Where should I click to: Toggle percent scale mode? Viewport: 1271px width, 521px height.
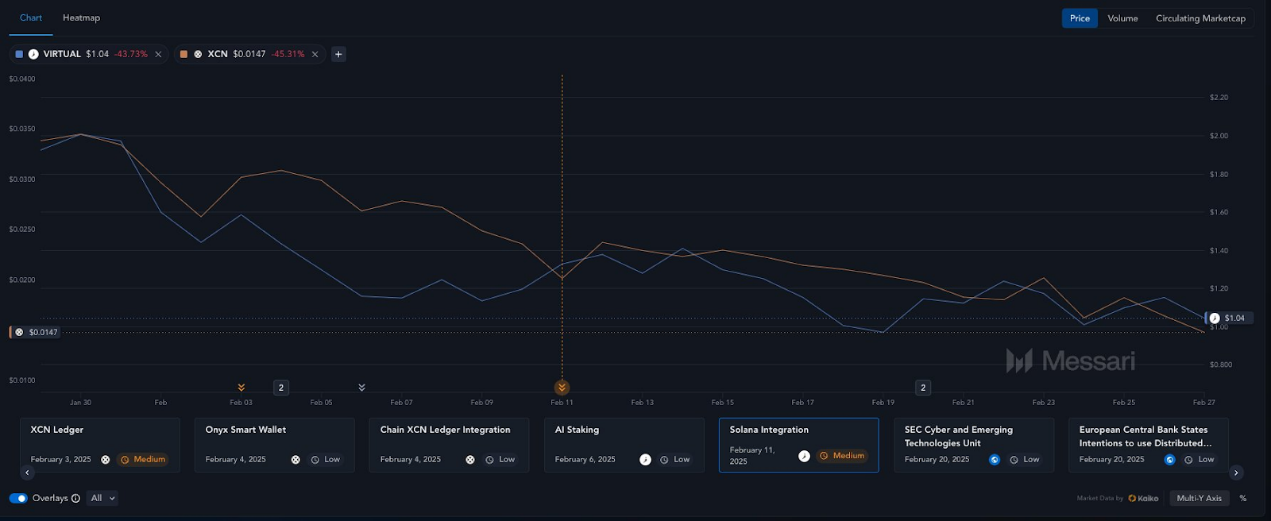tap(1243, 498)
